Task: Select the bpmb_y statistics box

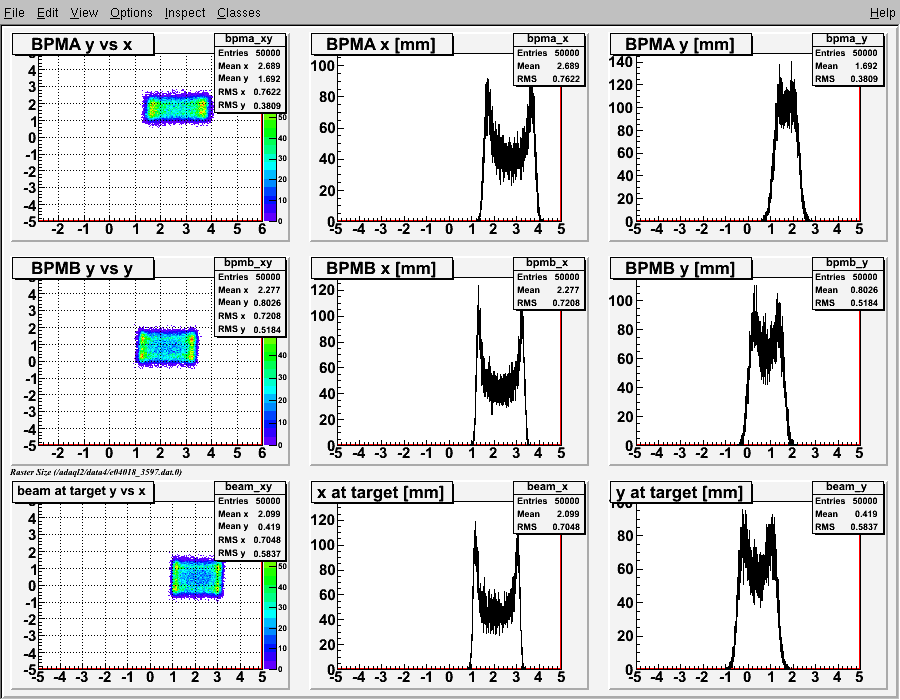Action: [848, 283]
